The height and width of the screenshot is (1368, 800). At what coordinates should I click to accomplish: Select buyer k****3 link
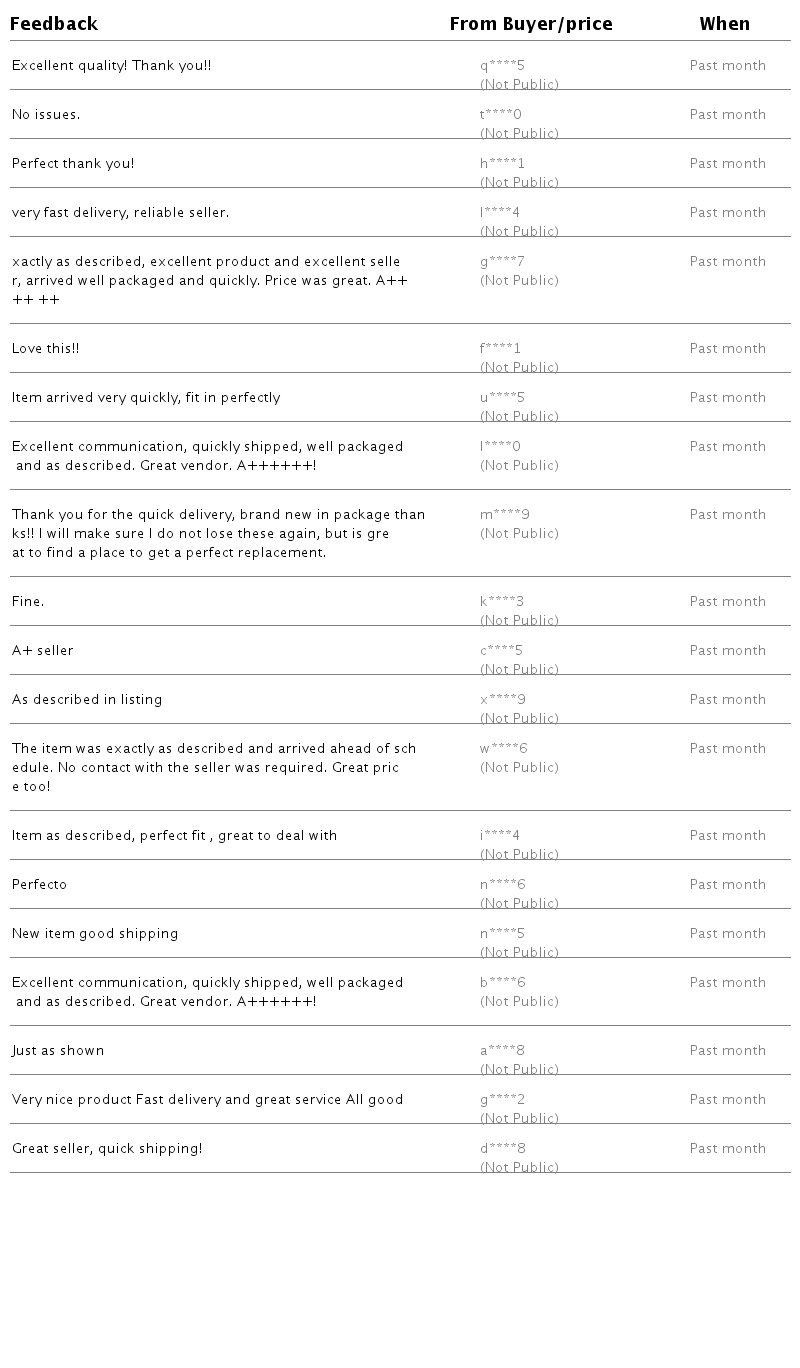502,602
